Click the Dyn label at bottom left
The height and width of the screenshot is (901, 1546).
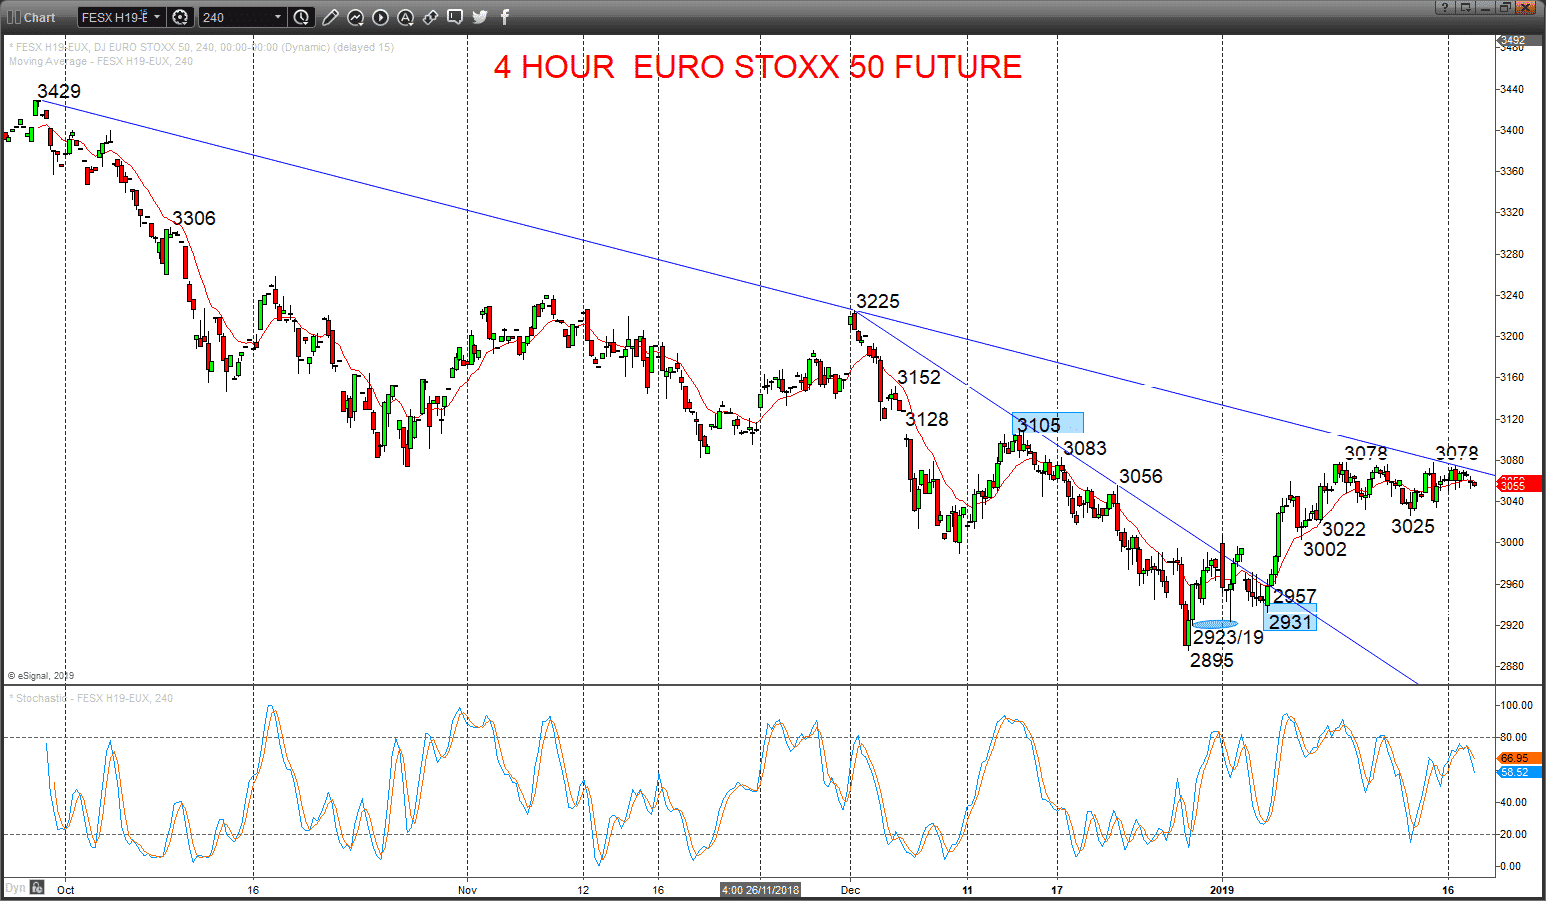pyautogui.click(x=15, y=887)
